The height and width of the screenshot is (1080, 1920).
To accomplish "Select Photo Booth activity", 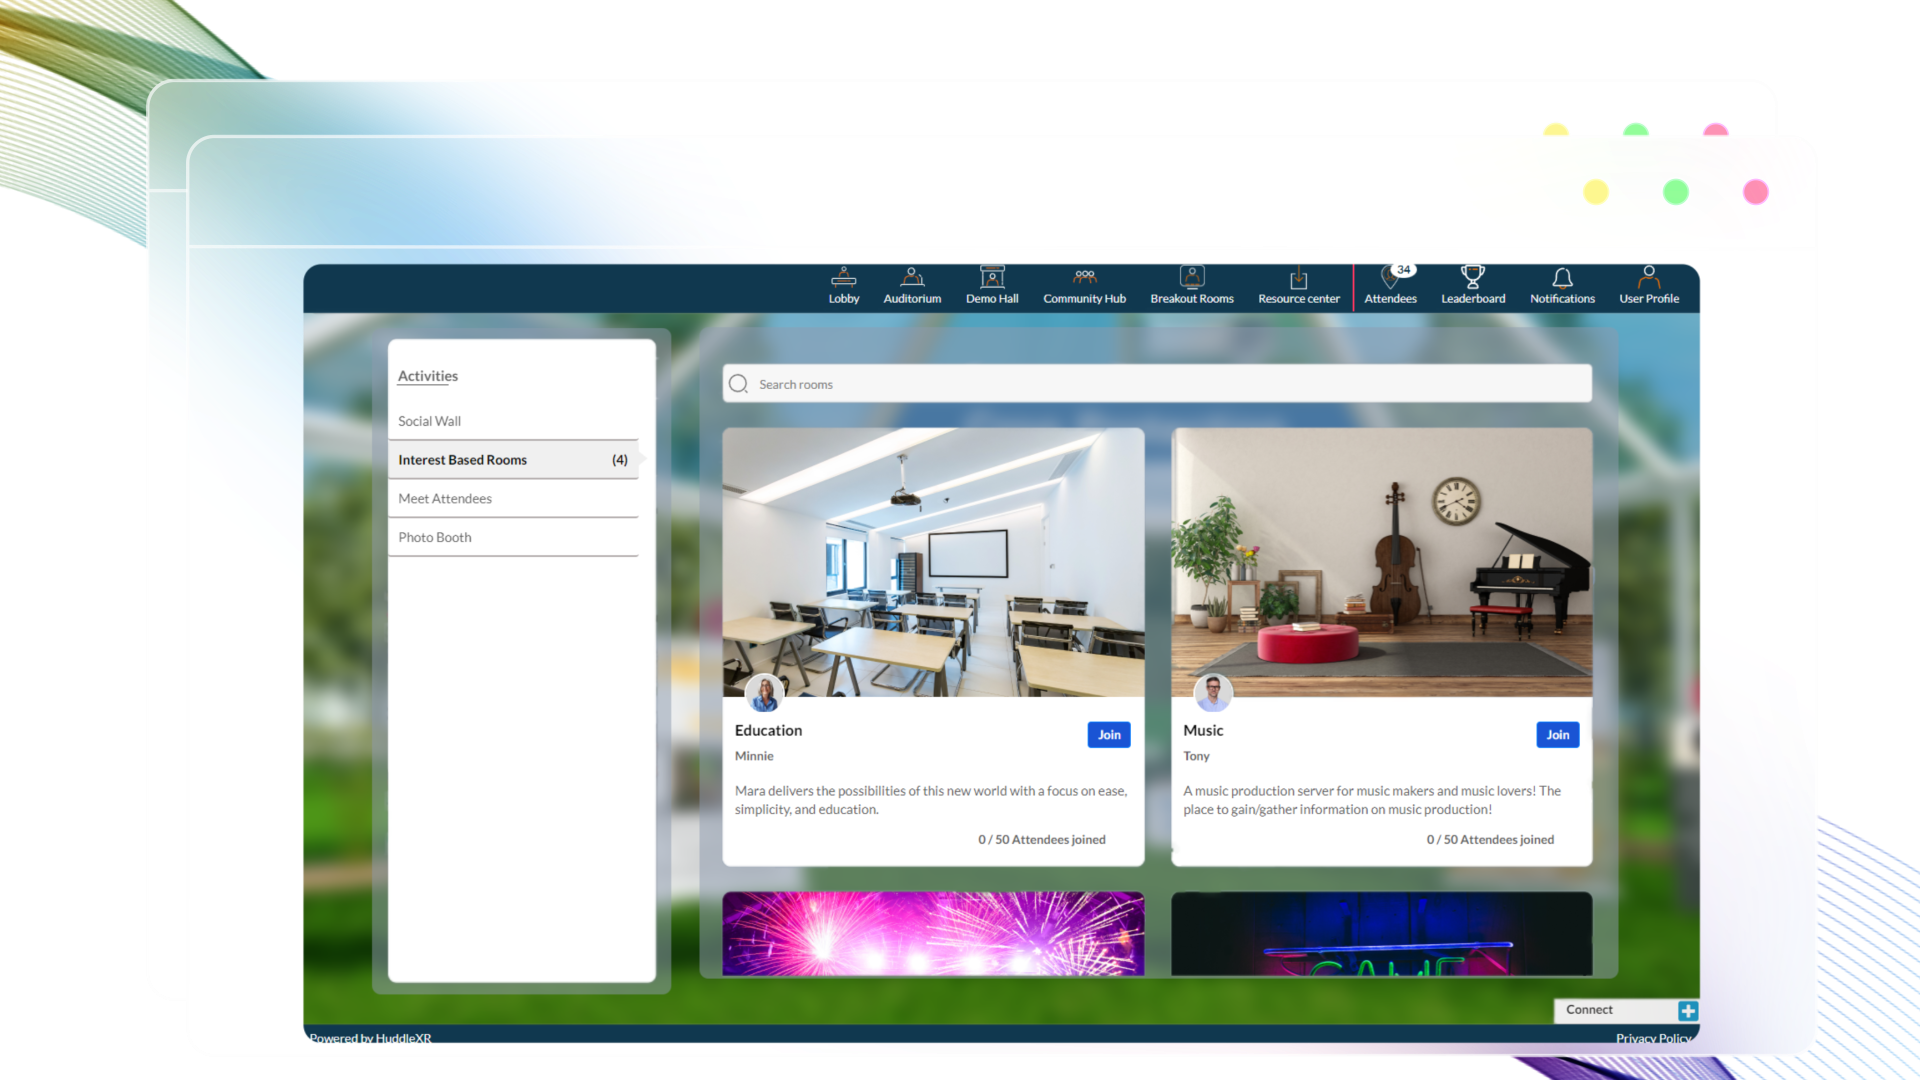I will pyautogui.click(x=434, y=537).
